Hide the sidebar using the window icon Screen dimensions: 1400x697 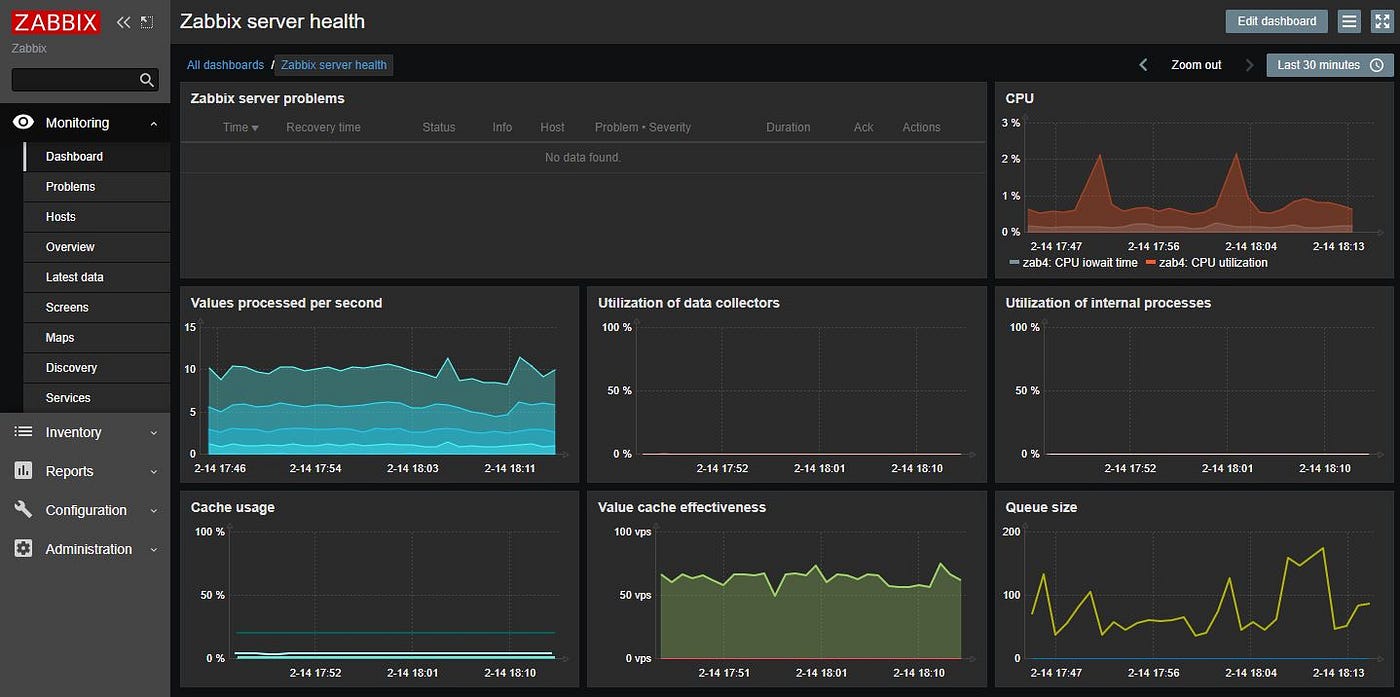click(147, 22)
